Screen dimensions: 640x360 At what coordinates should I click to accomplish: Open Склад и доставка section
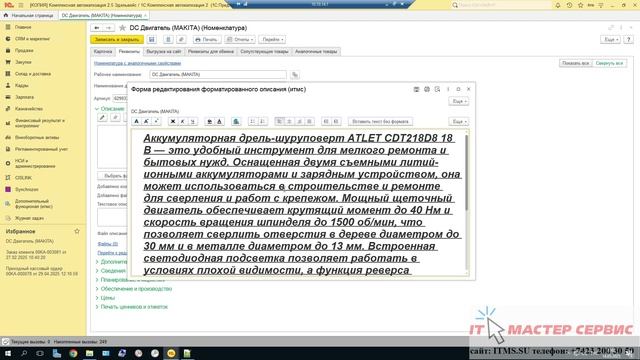(33, 74)
